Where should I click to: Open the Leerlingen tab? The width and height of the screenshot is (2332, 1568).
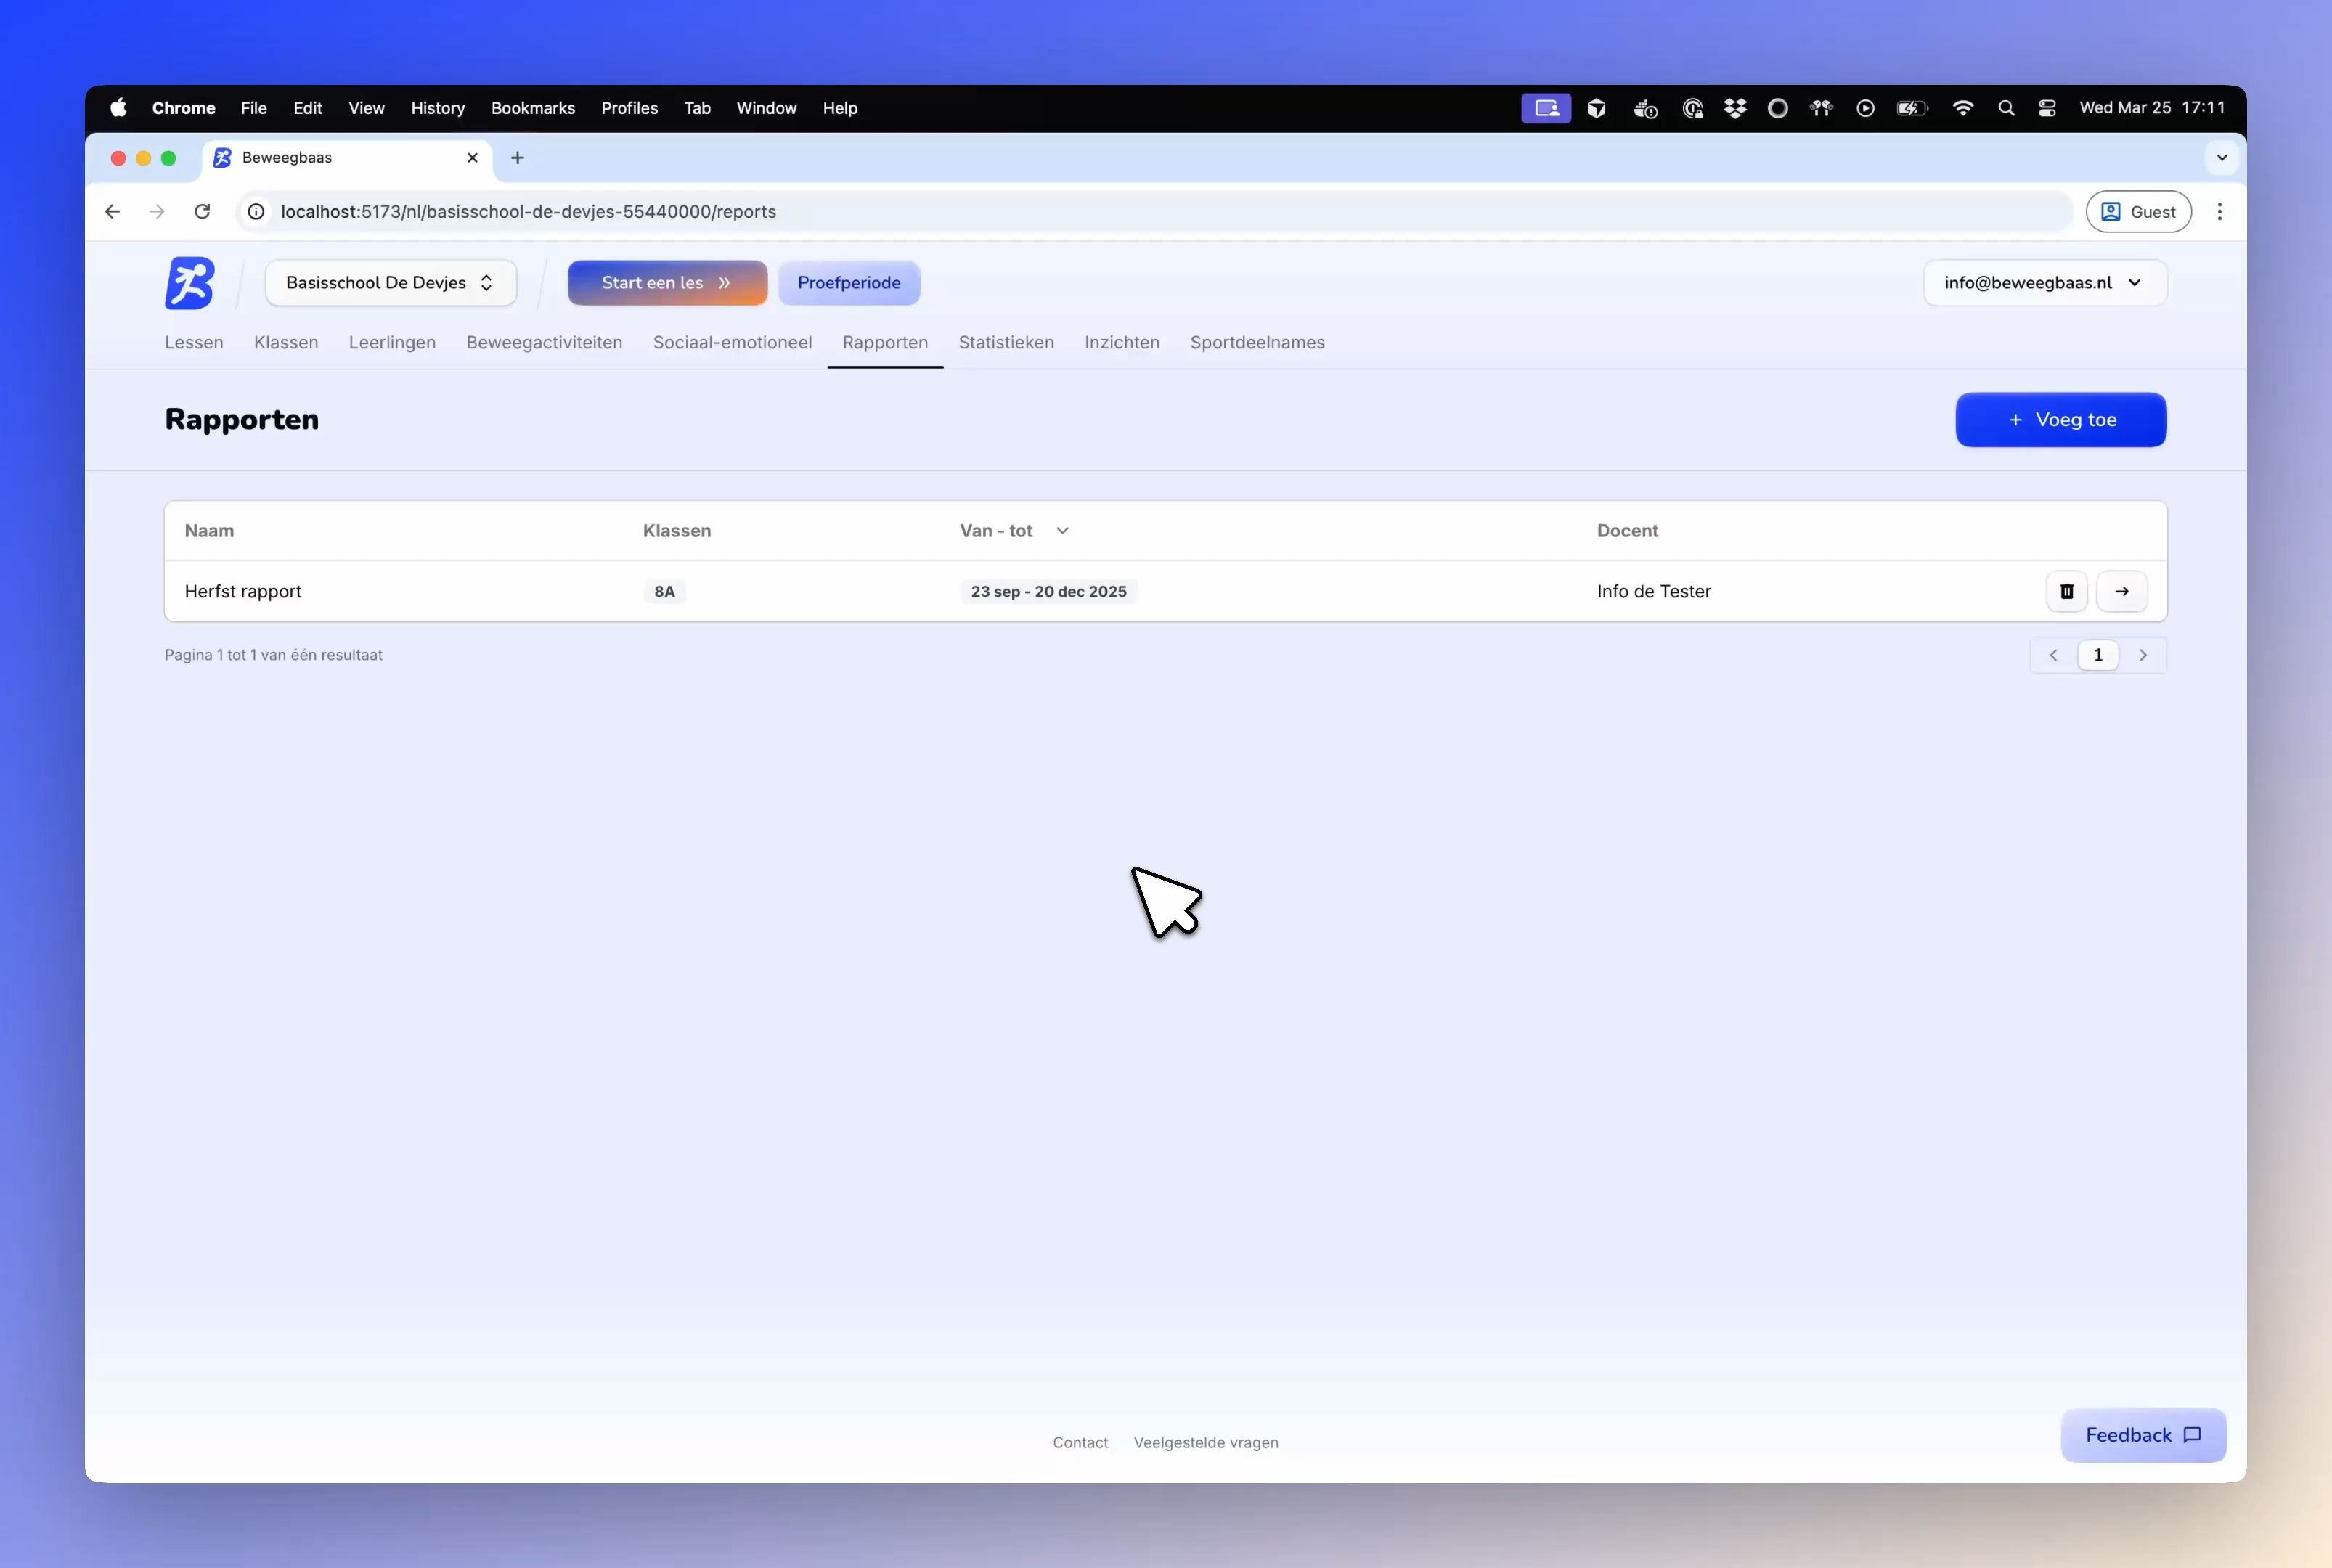pyautogui.click(x=392, y=342)
